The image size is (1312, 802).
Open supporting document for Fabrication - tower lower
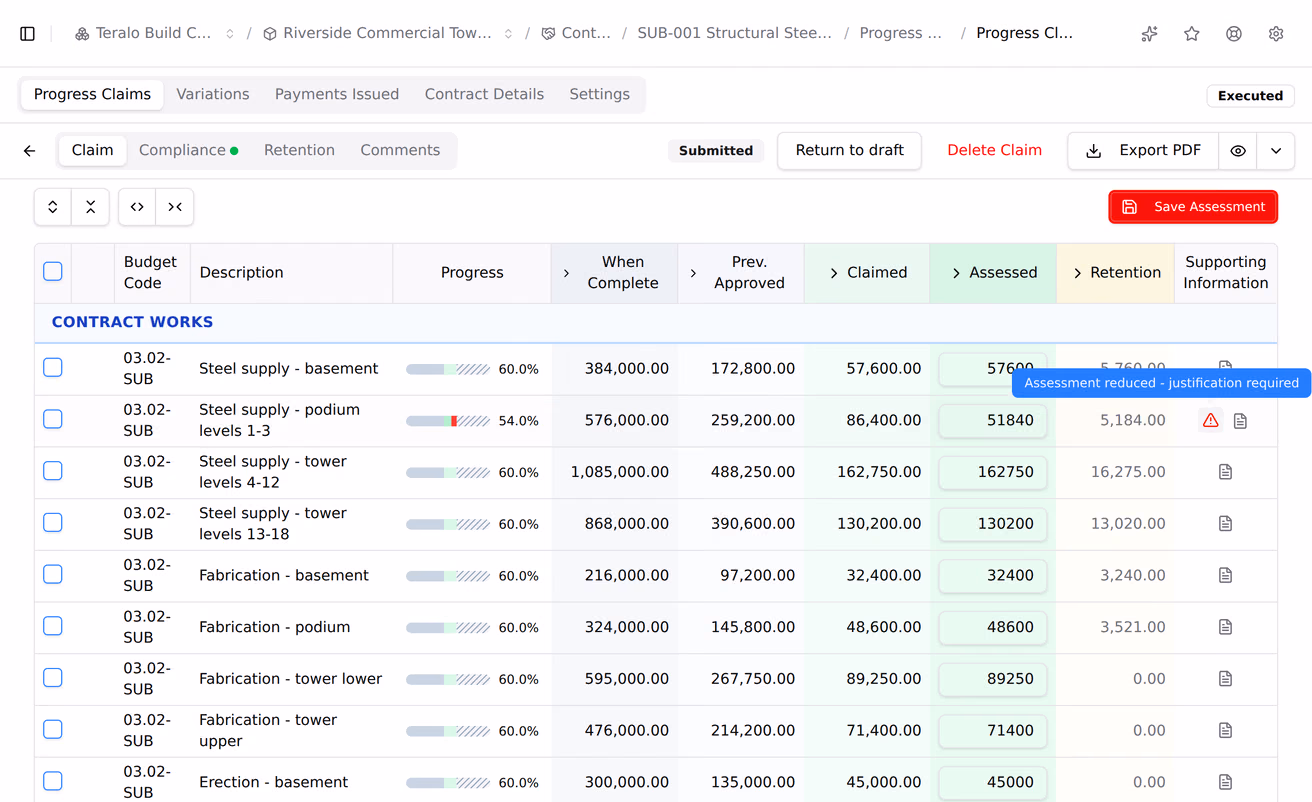[x=1226, y=679]
